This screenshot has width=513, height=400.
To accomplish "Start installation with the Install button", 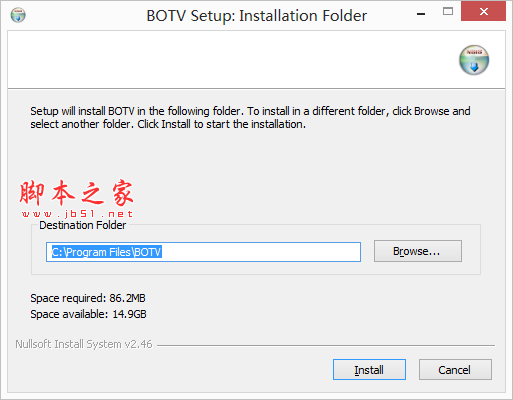I will tap(369, 369).
